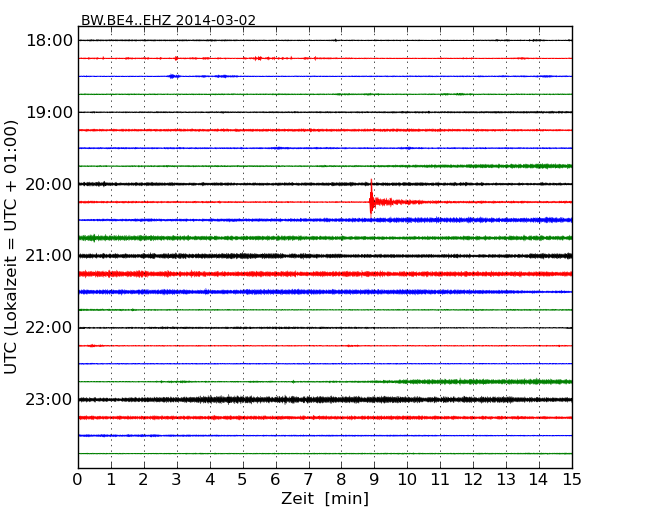The width and height of the screenshot is (650, 520).
Task: Click the 'Zeit [min]' x-axis label
Action: click(324, 499)
